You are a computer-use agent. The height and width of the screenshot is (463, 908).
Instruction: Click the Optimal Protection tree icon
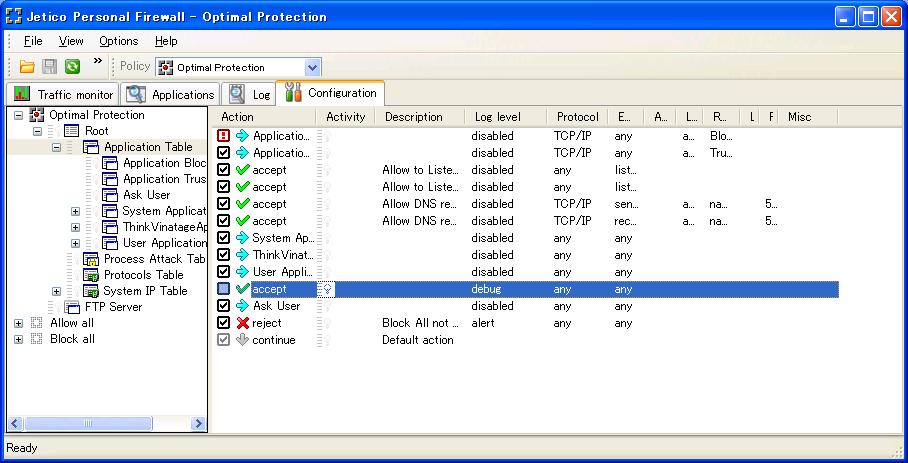point(36,115)
